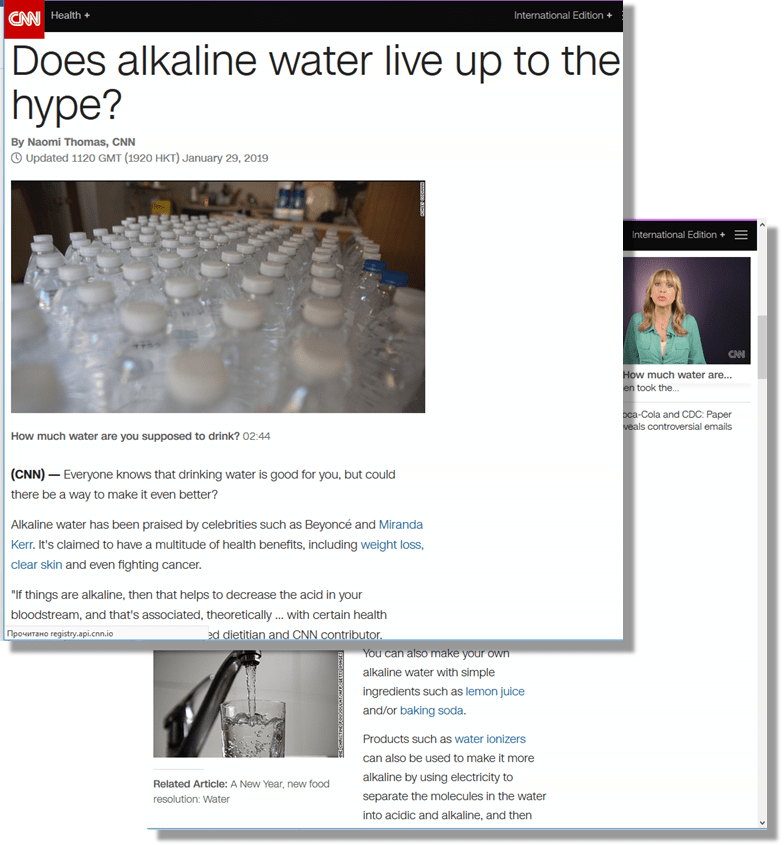Viewport: 784px width, 845px height.
Task: Click the scrollbar up arrow
Action: pyautogui.click(x=762, y=225)
